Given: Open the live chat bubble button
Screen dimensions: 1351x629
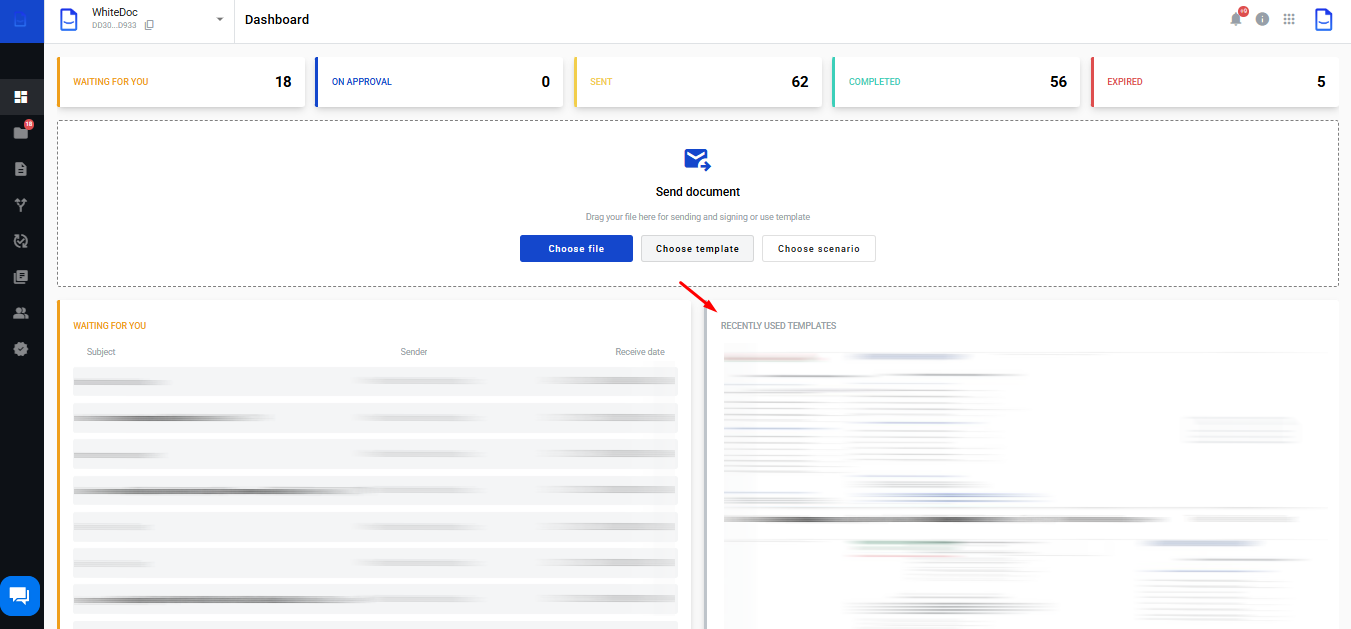Looking at the screenshot, I should [x=20, y=596].
